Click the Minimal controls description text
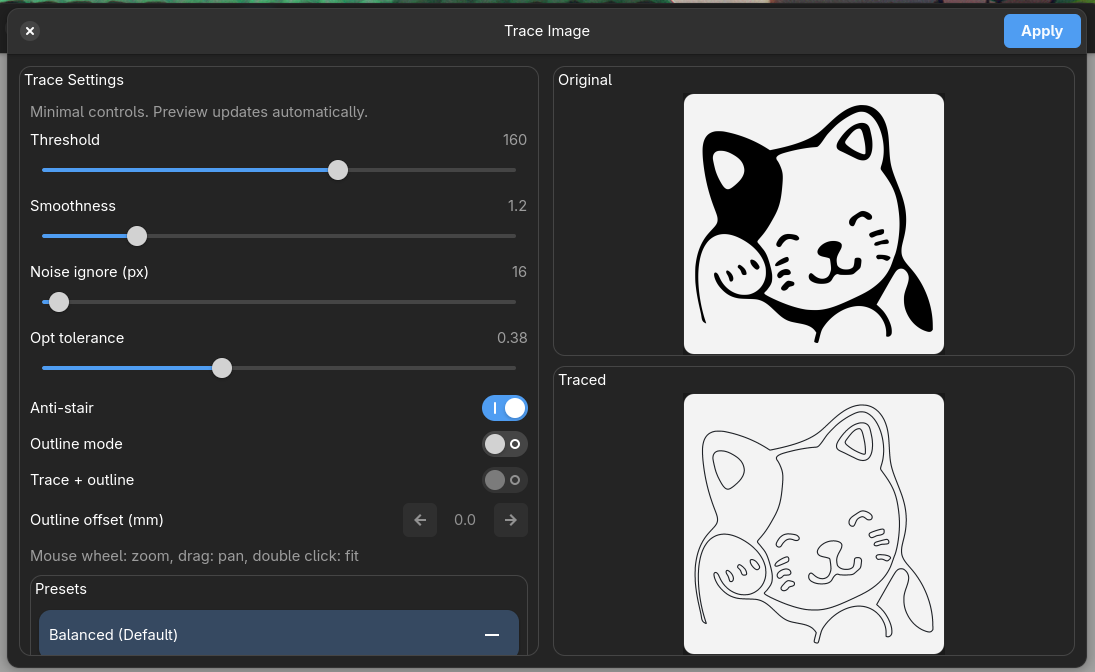This screenshot has width=1095, height=672. pos(199,112)
